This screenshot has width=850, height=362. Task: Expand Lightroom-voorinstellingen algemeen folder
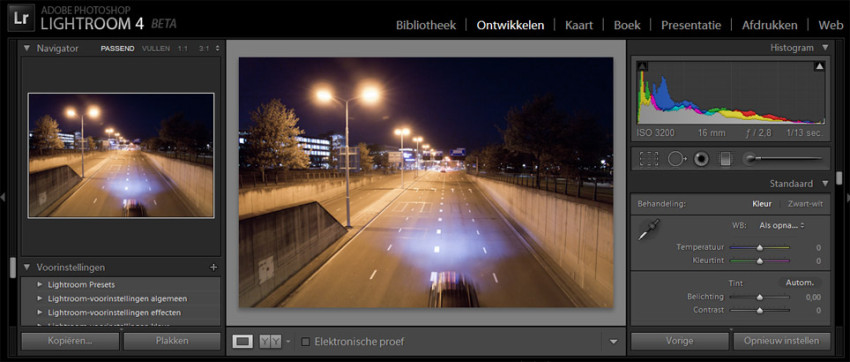click(x=40, y=299)
